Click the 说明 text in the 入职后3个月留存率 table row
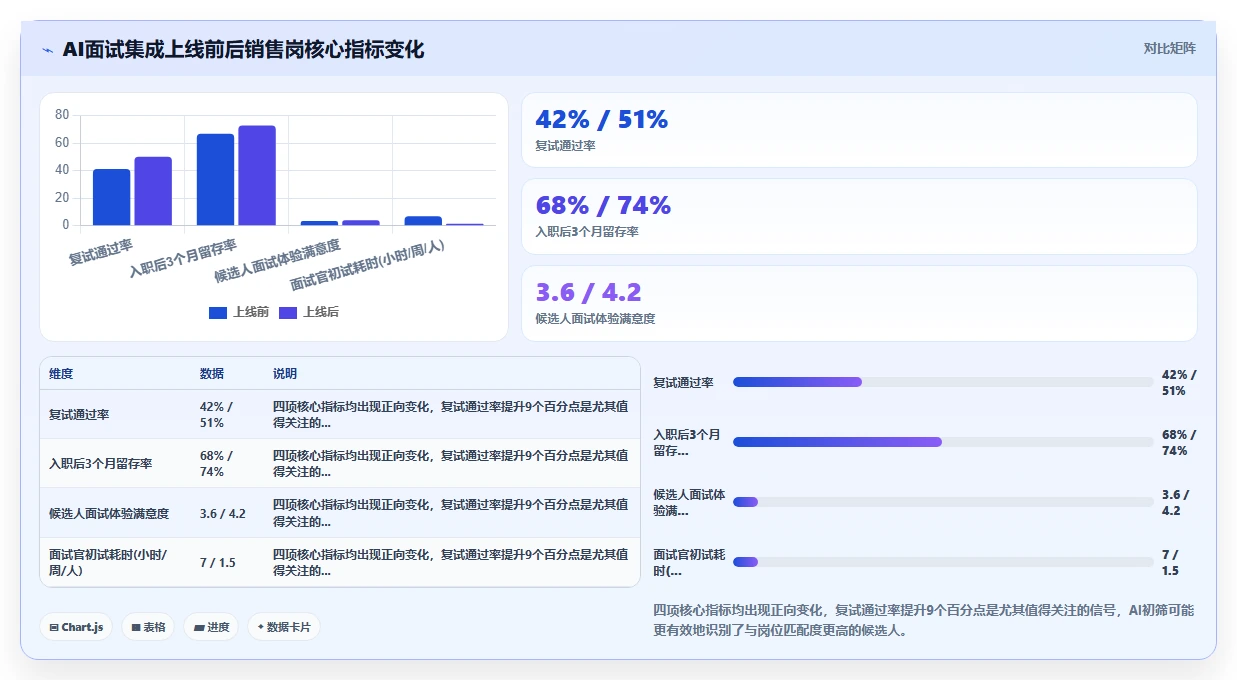The image size is (1237, 680). point(451,464)
